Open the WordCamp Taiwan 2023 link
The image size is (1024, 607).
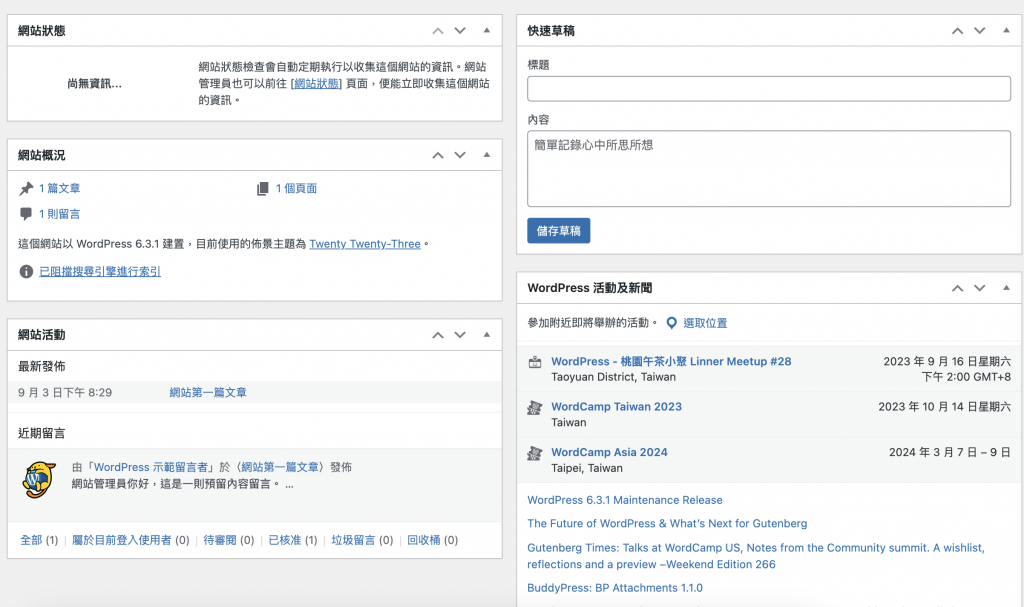616,406
